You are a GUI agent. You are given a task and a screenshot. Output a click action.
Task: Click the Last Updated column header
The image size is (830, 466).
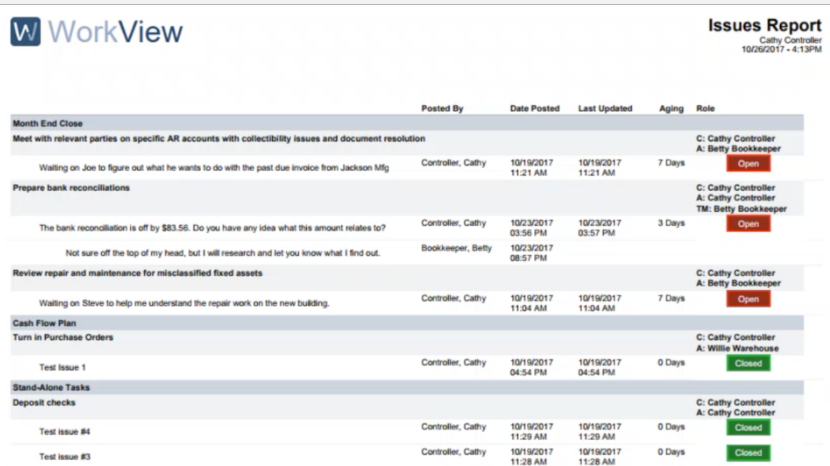(x=605, y=108)
